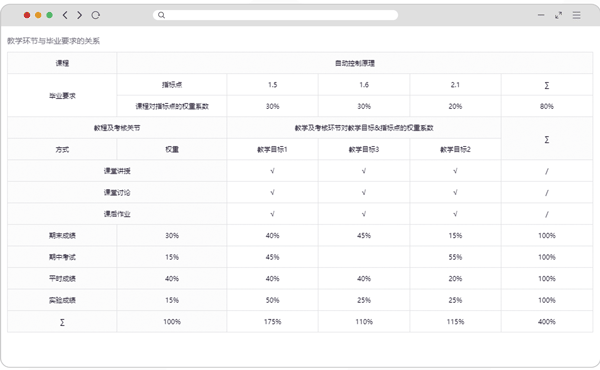Click the browser back arrow
The width and height of the screenshot is (600, 370).
coord(65,15)
